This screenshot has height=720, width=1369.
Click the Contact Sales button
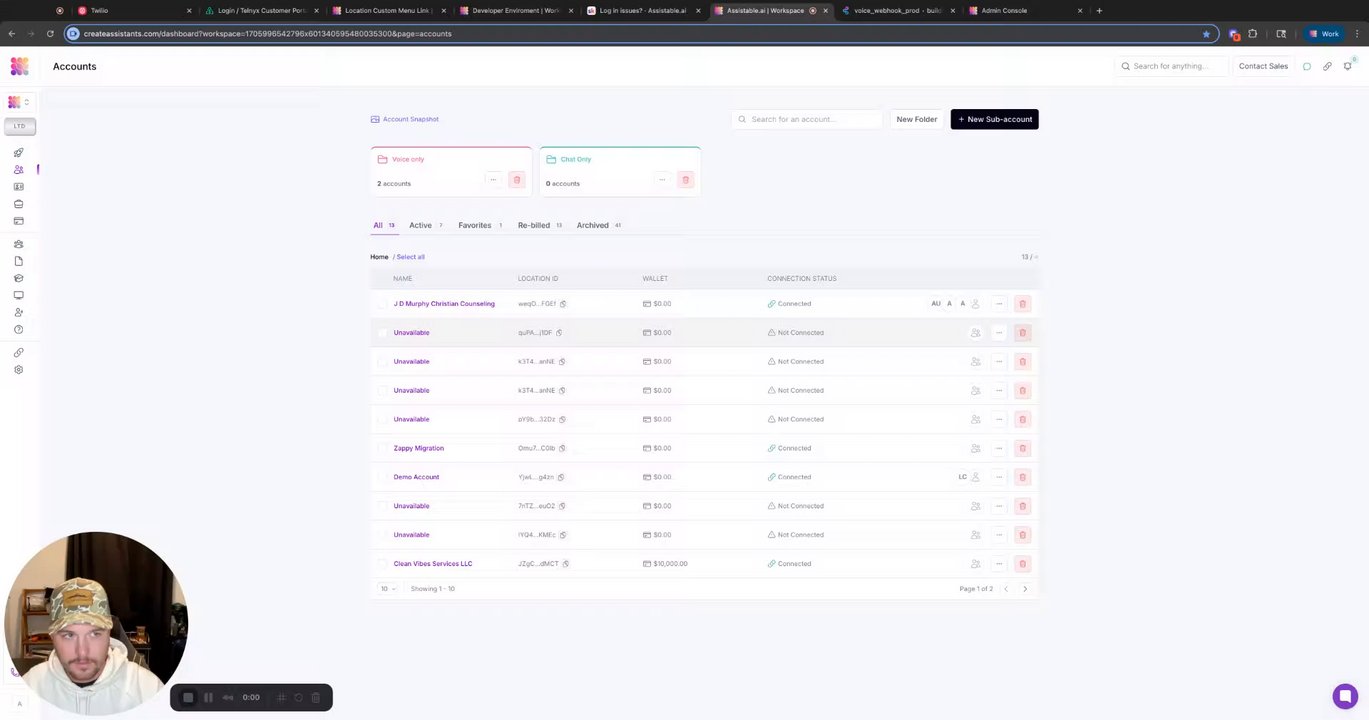point(1263,66)
